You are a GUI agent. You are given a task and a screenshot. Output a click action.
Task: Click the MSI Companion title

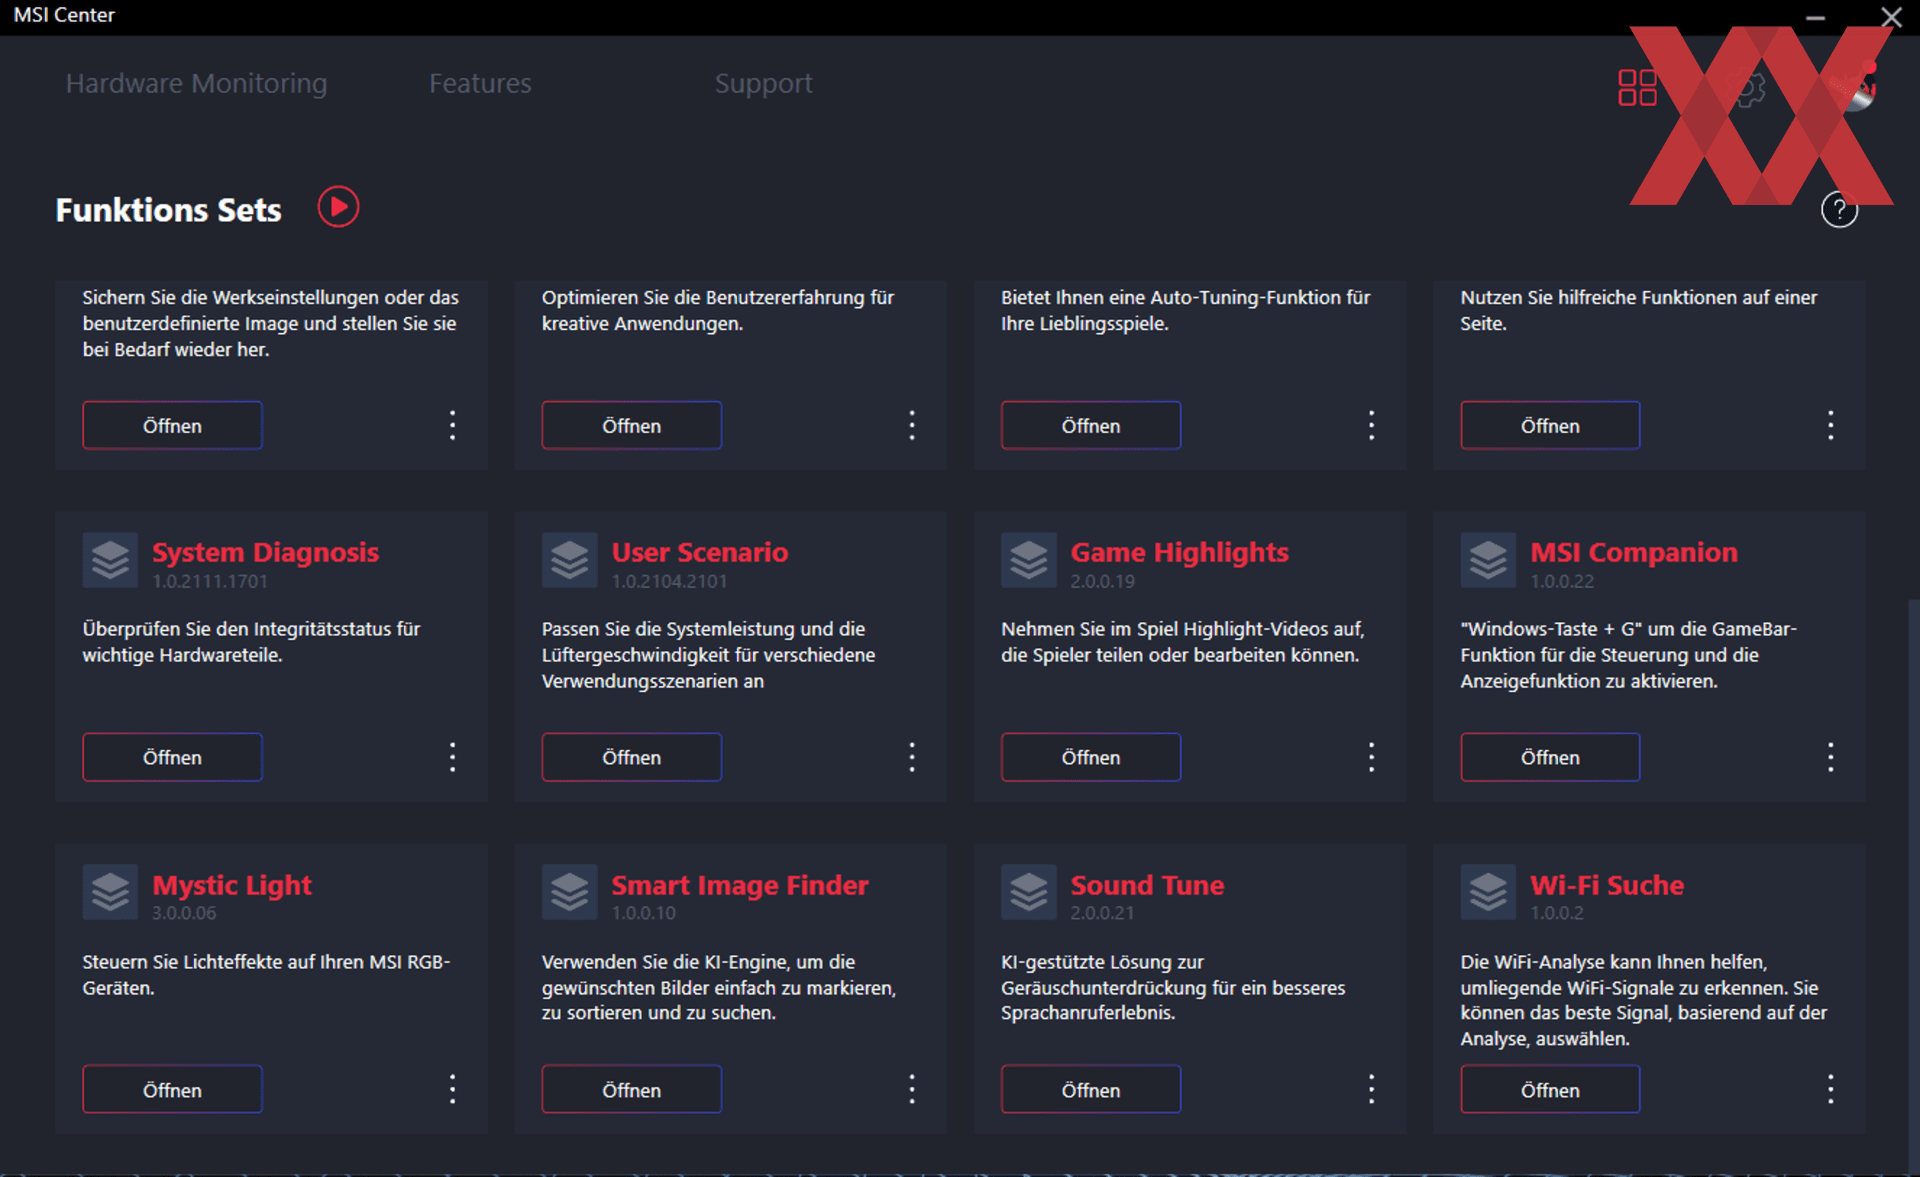pyautogui.click(x=1633, y=552)
